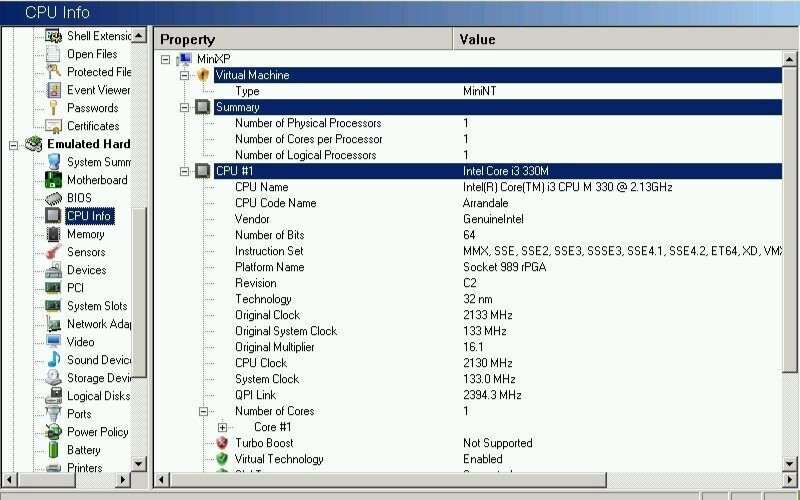Image resolution: width=800 pixels, height=500 pixels.
Task: Click left arrow of sidebar horizontal scrollbar
Action: point(9,480)
